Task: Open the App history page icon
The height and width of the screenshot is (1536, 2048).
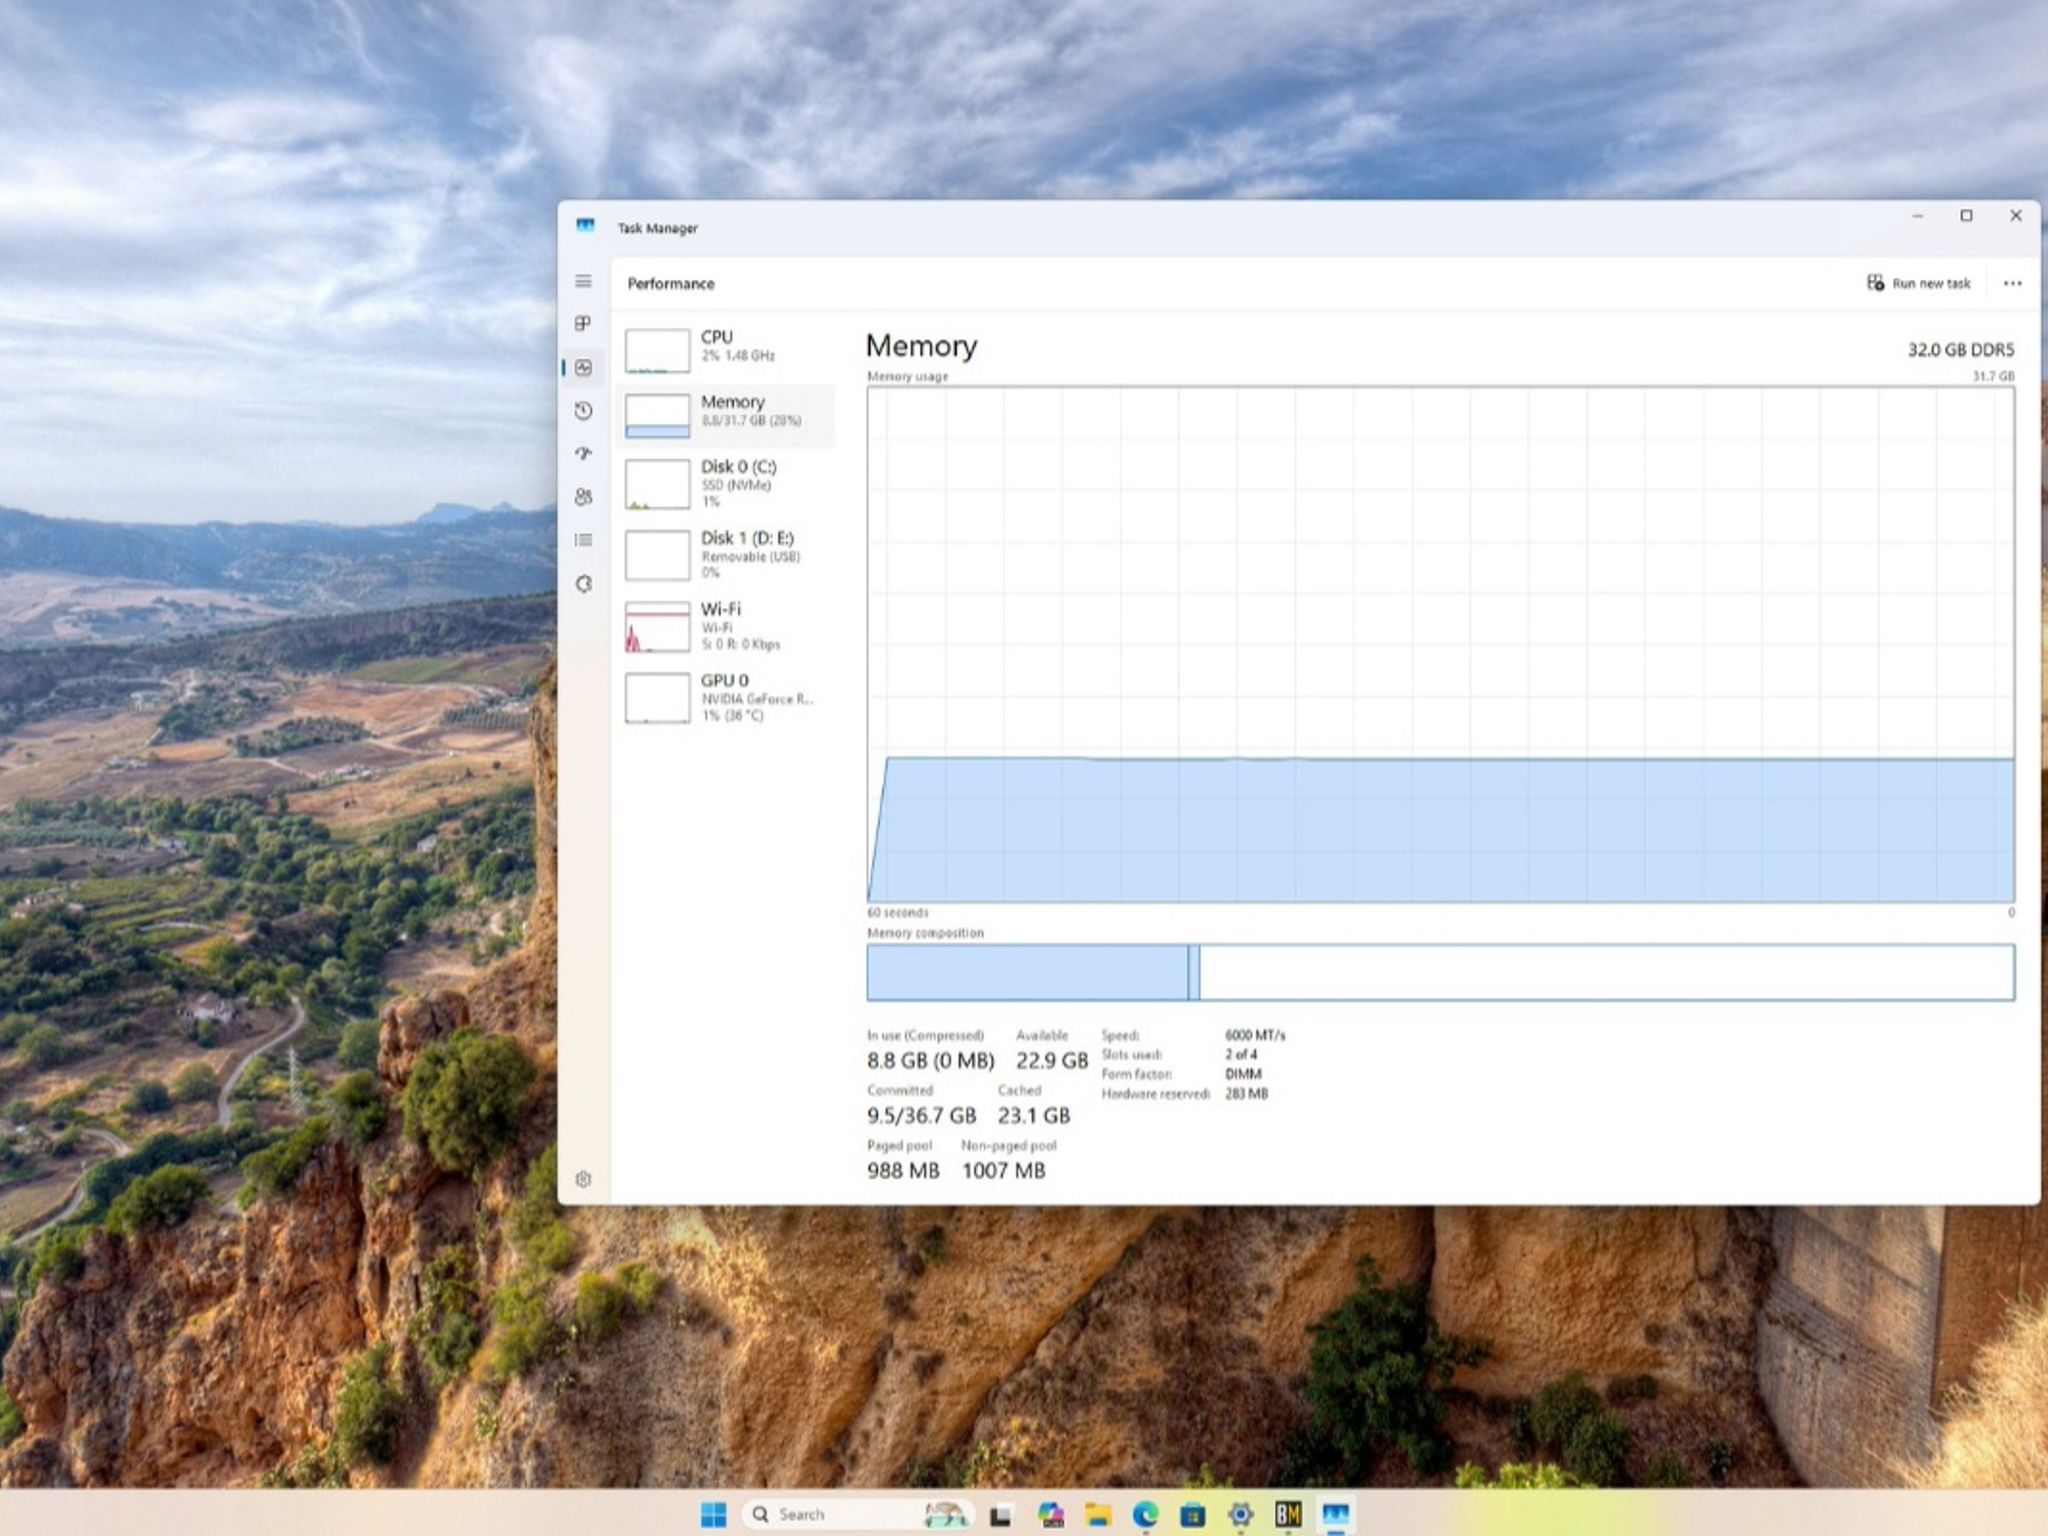Action: (583, 411)
